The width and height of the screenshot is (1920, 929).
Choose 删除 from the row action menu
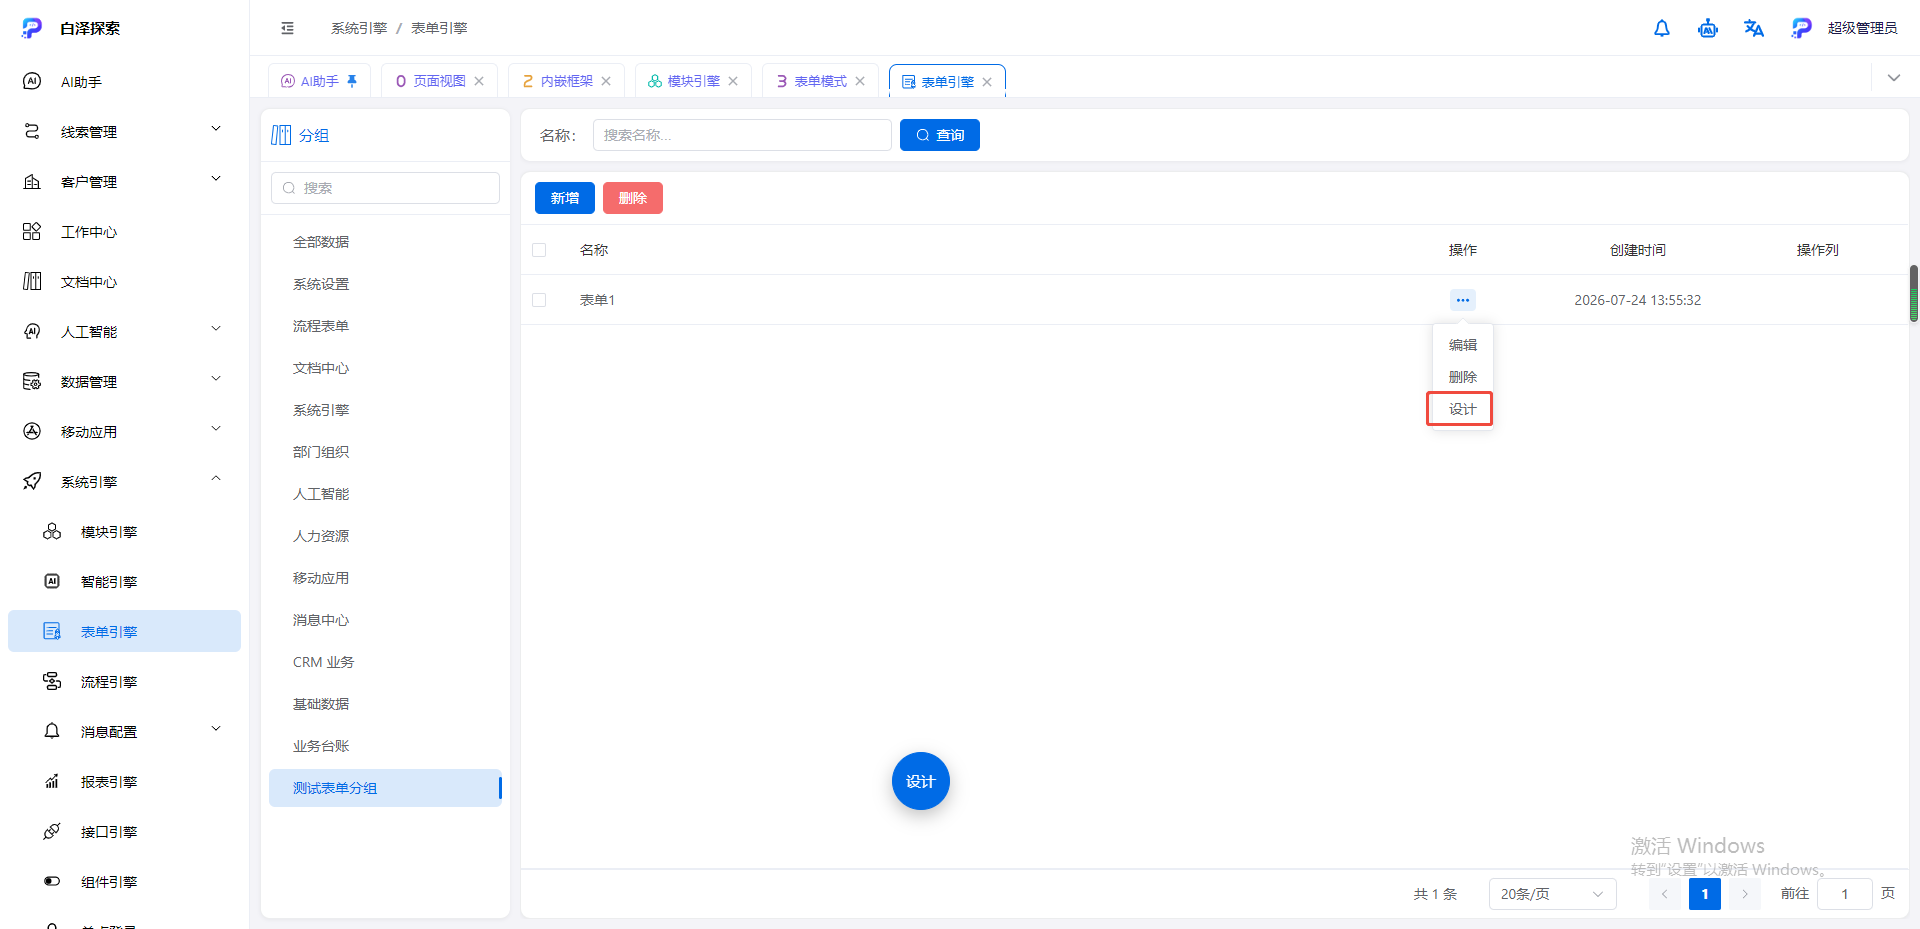pyautogui.click(x=1462, y=377)
